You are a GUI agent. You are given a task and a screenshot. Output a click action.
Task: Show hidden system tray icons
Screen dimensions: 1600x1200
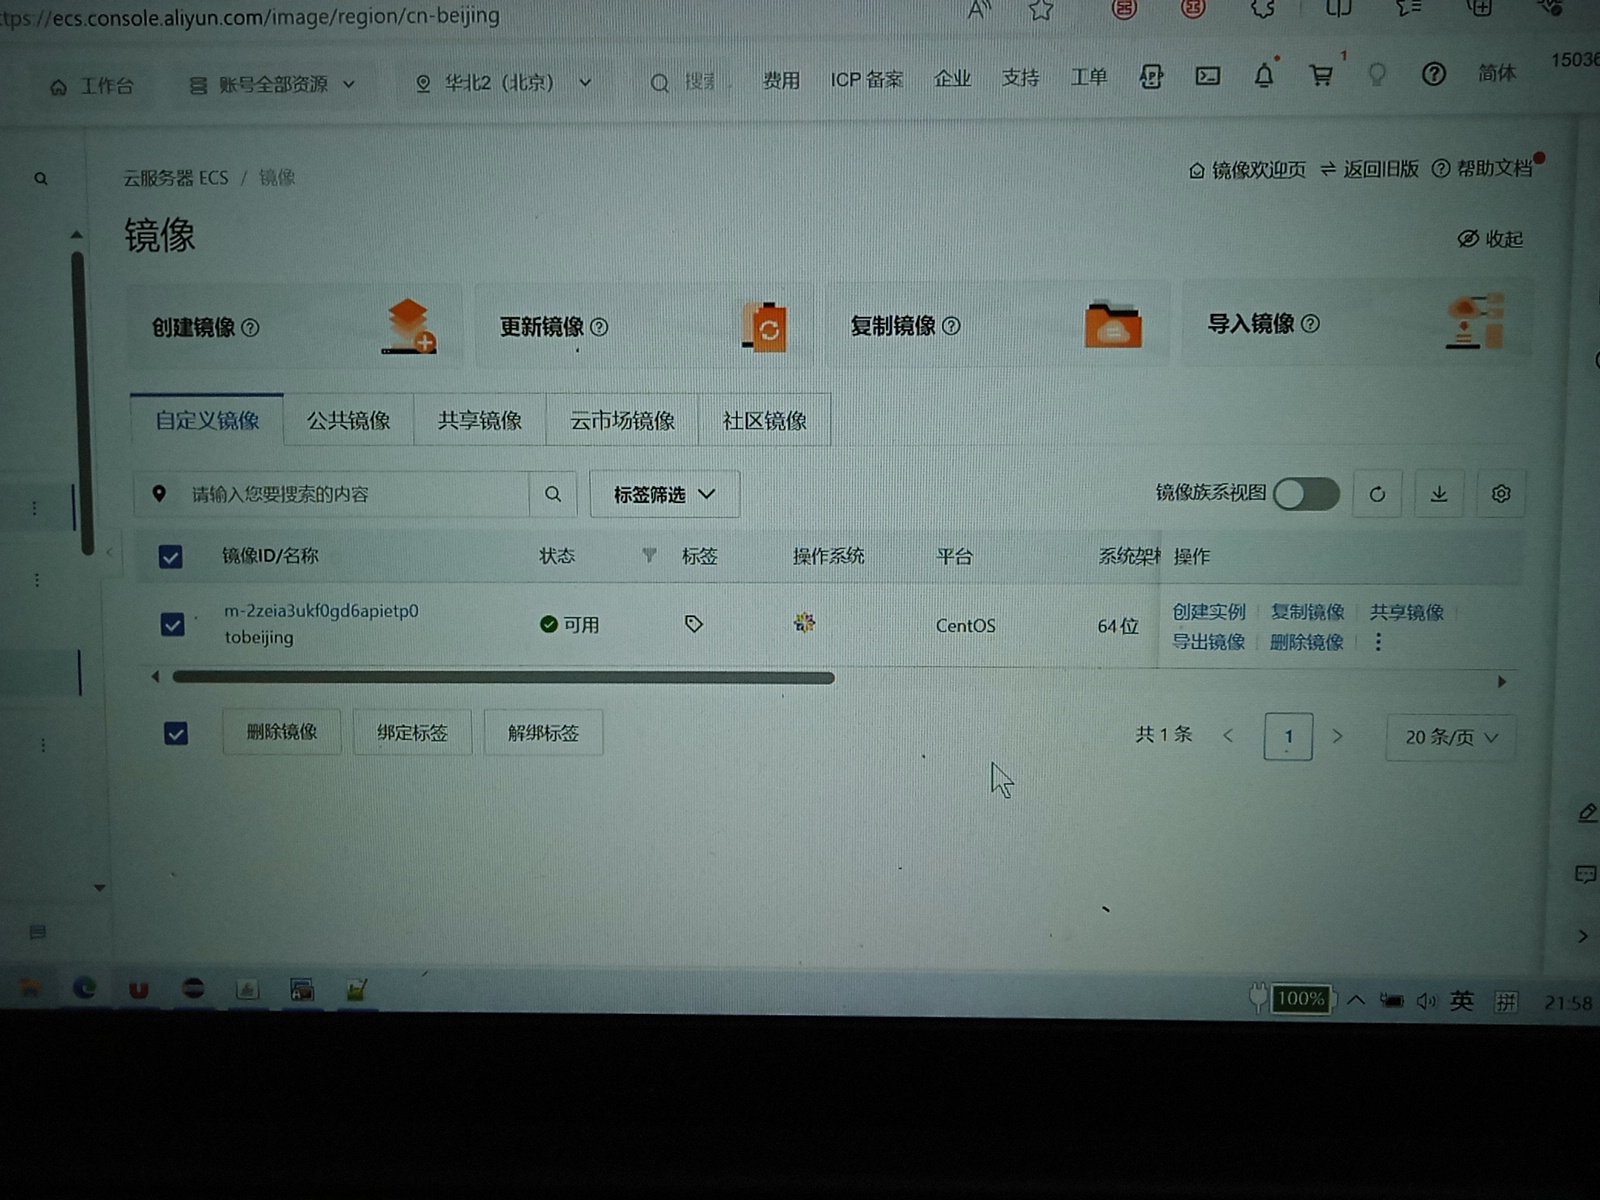tap(1356, 999)
